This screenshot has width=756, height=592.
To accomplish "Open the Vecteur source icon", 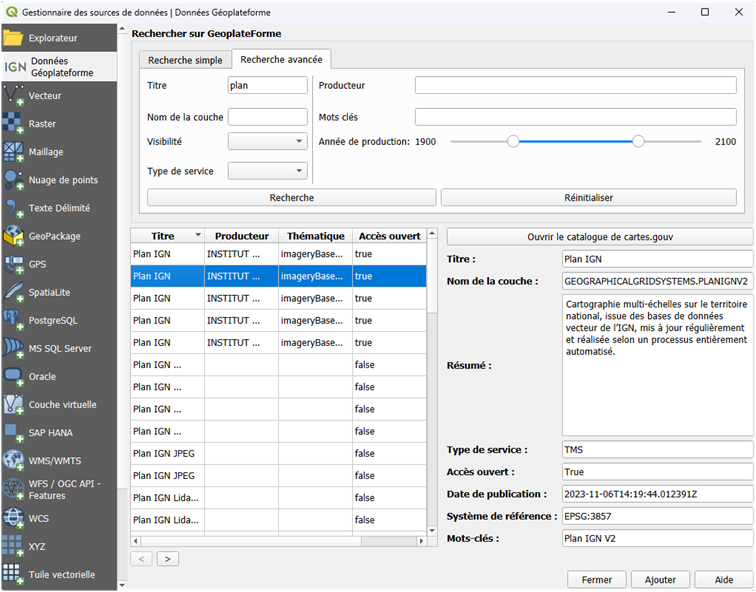I will 13,95.
